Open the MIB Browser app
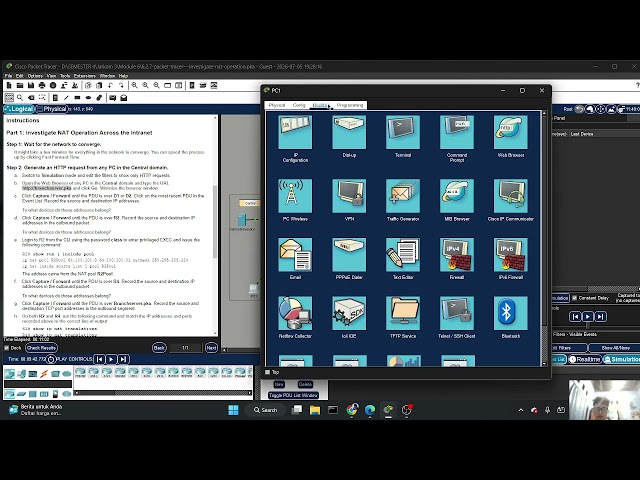Viewport: 640px width, 480px height. [457, 196]
